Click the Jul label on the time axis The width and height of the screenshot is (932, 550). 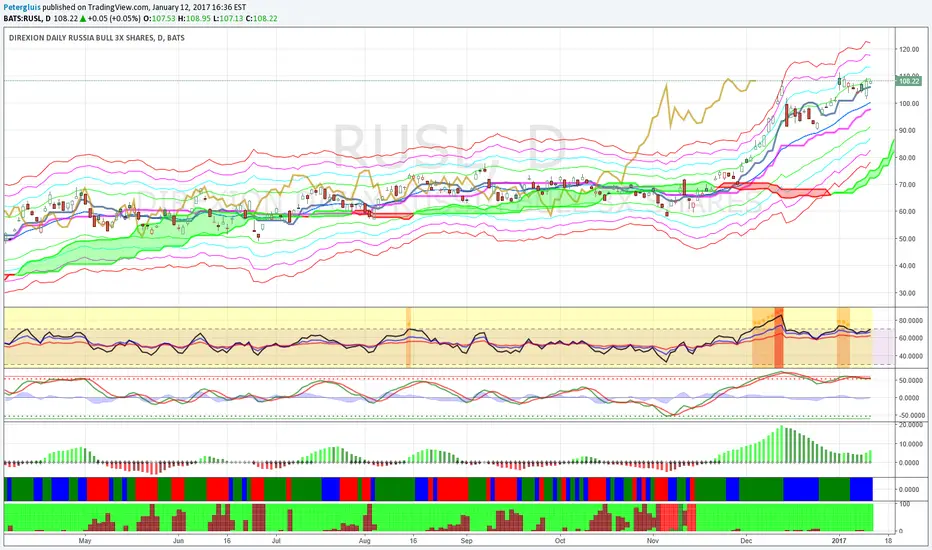(276, 541)
